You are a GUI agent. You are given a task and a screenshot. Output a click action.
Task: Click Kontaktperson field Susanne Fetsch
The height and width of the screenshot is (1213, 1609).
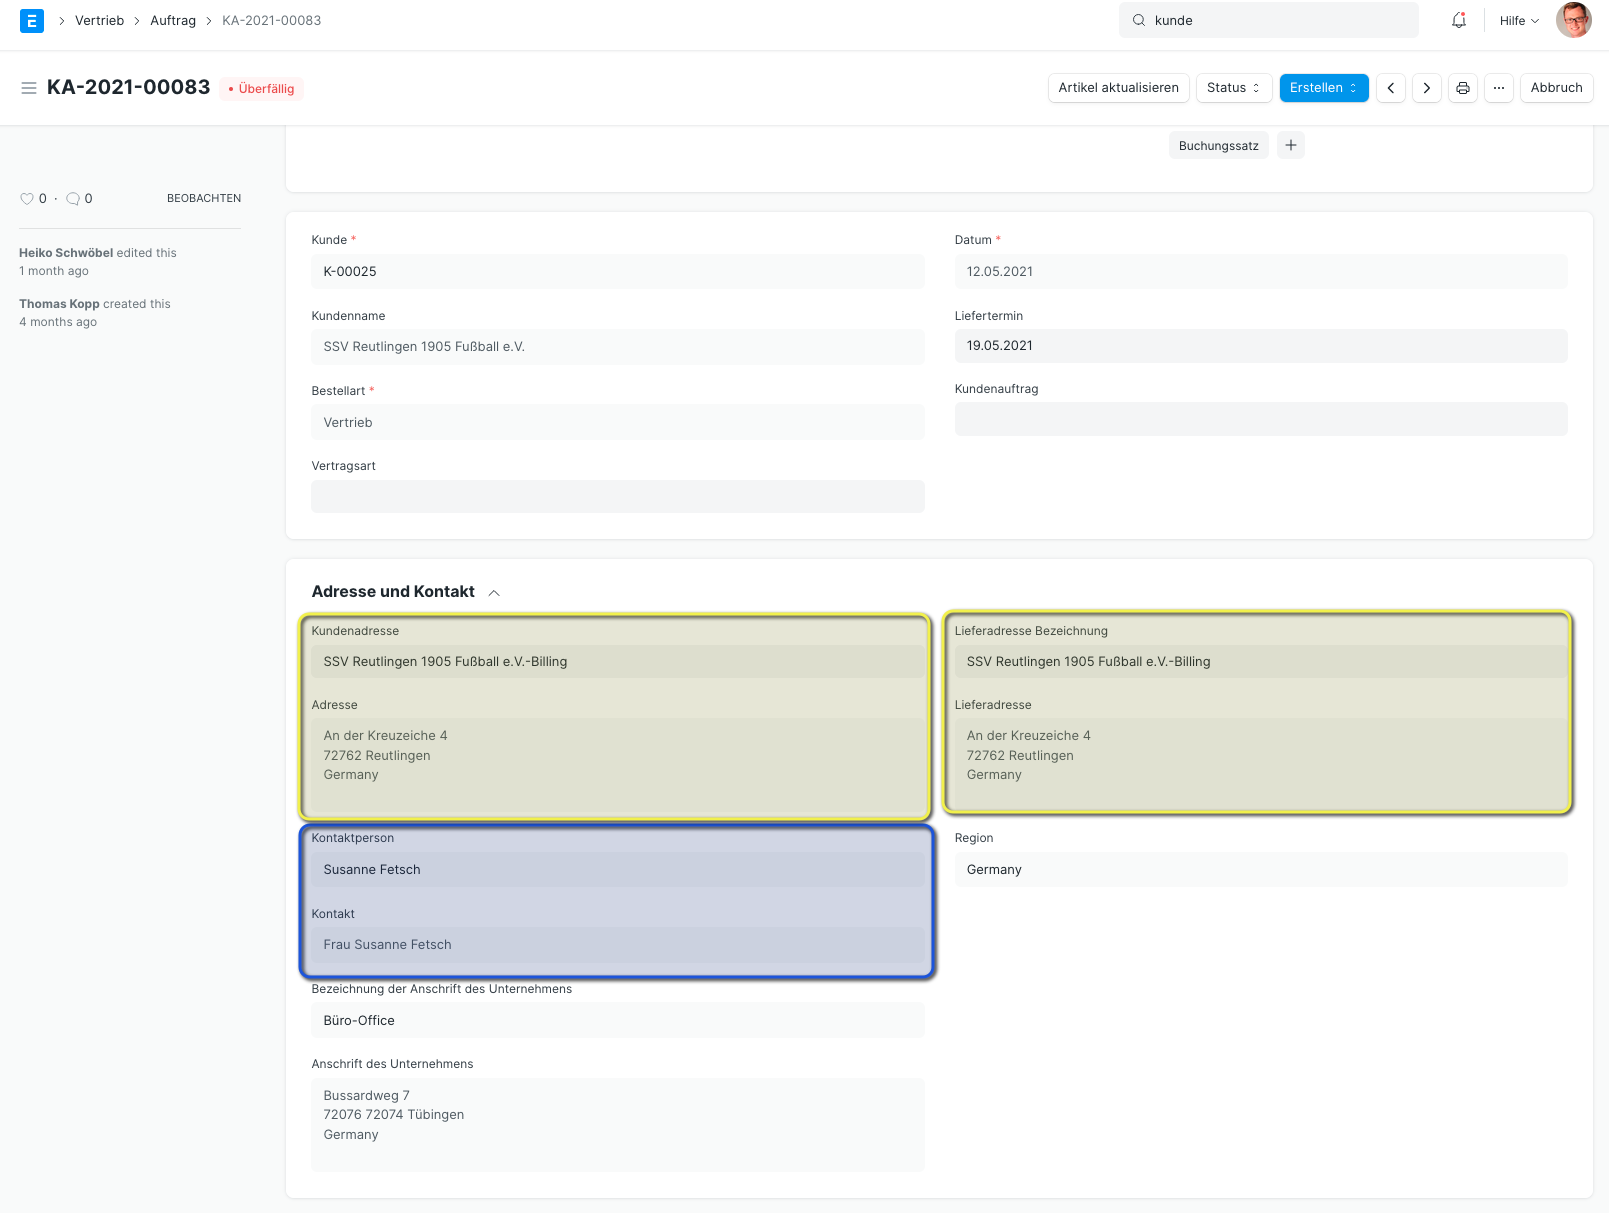618,870
